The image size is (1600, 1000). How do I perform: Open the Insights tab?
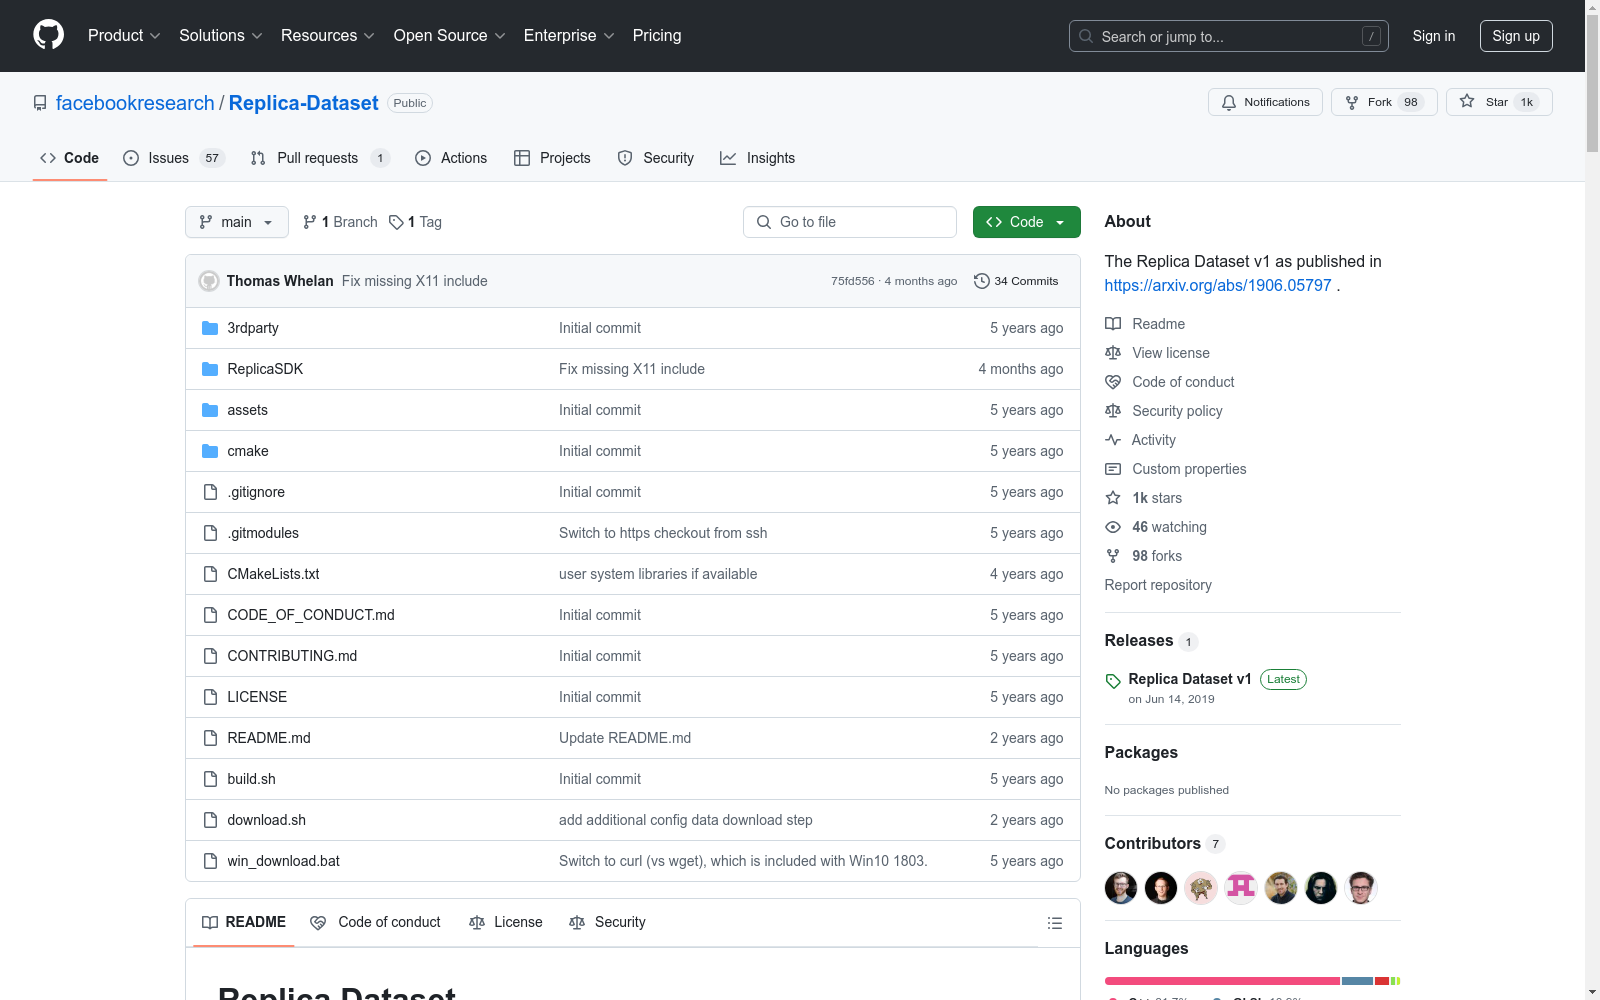(x=758, y=158)
